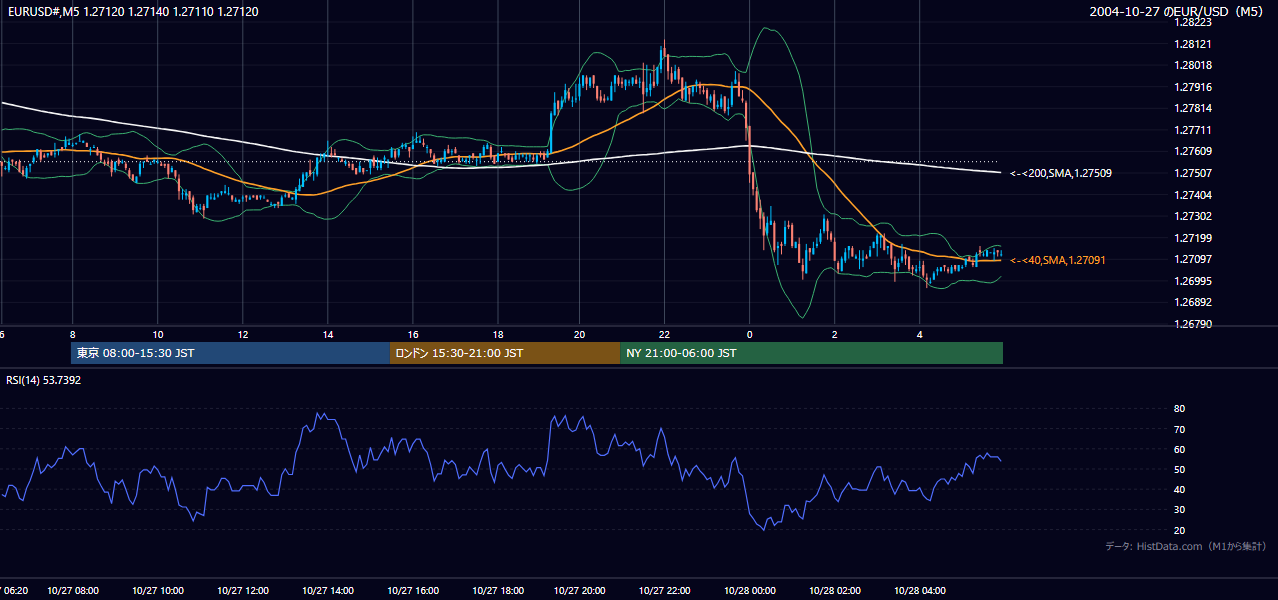Click price axis value 1.26995
The height and width of the screenshot is (600, 1278).
pyautogui.click(x=1195, y=281)
